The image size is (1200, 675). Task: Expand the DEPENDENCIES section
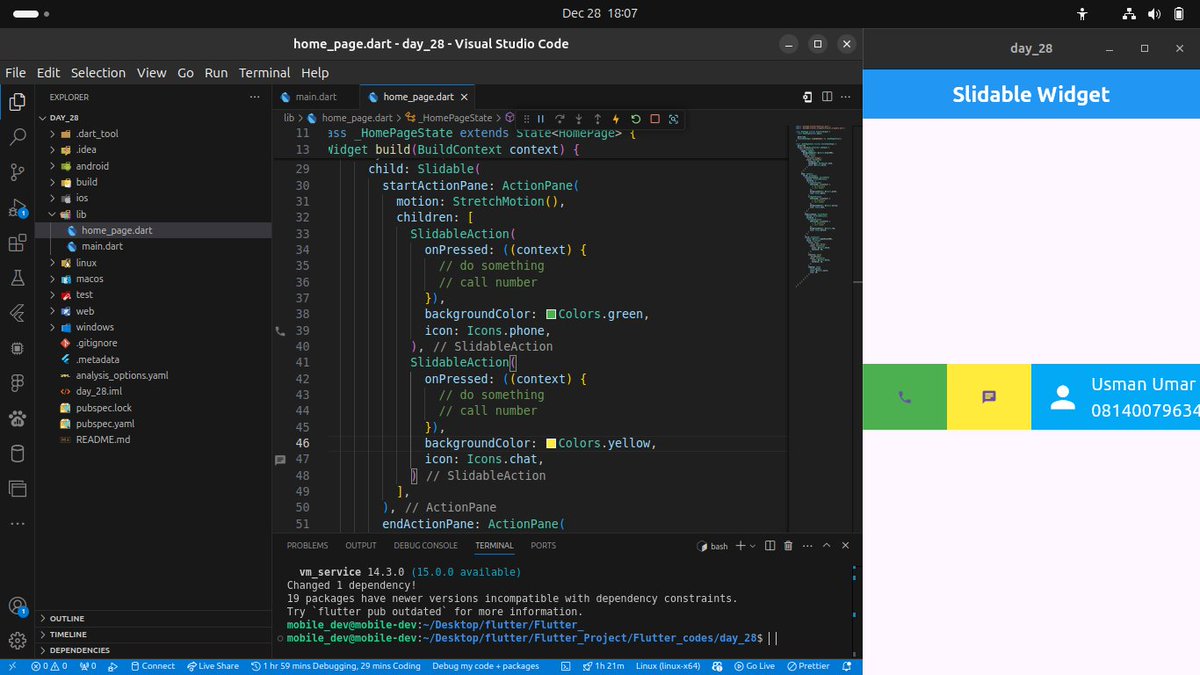(154, 650)
